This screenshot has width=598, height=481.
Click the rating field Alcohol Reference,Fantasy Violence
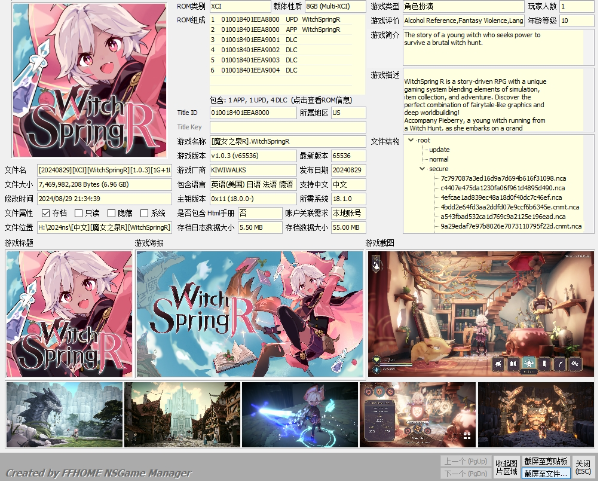pyautogui.click(x=463, y=21)
